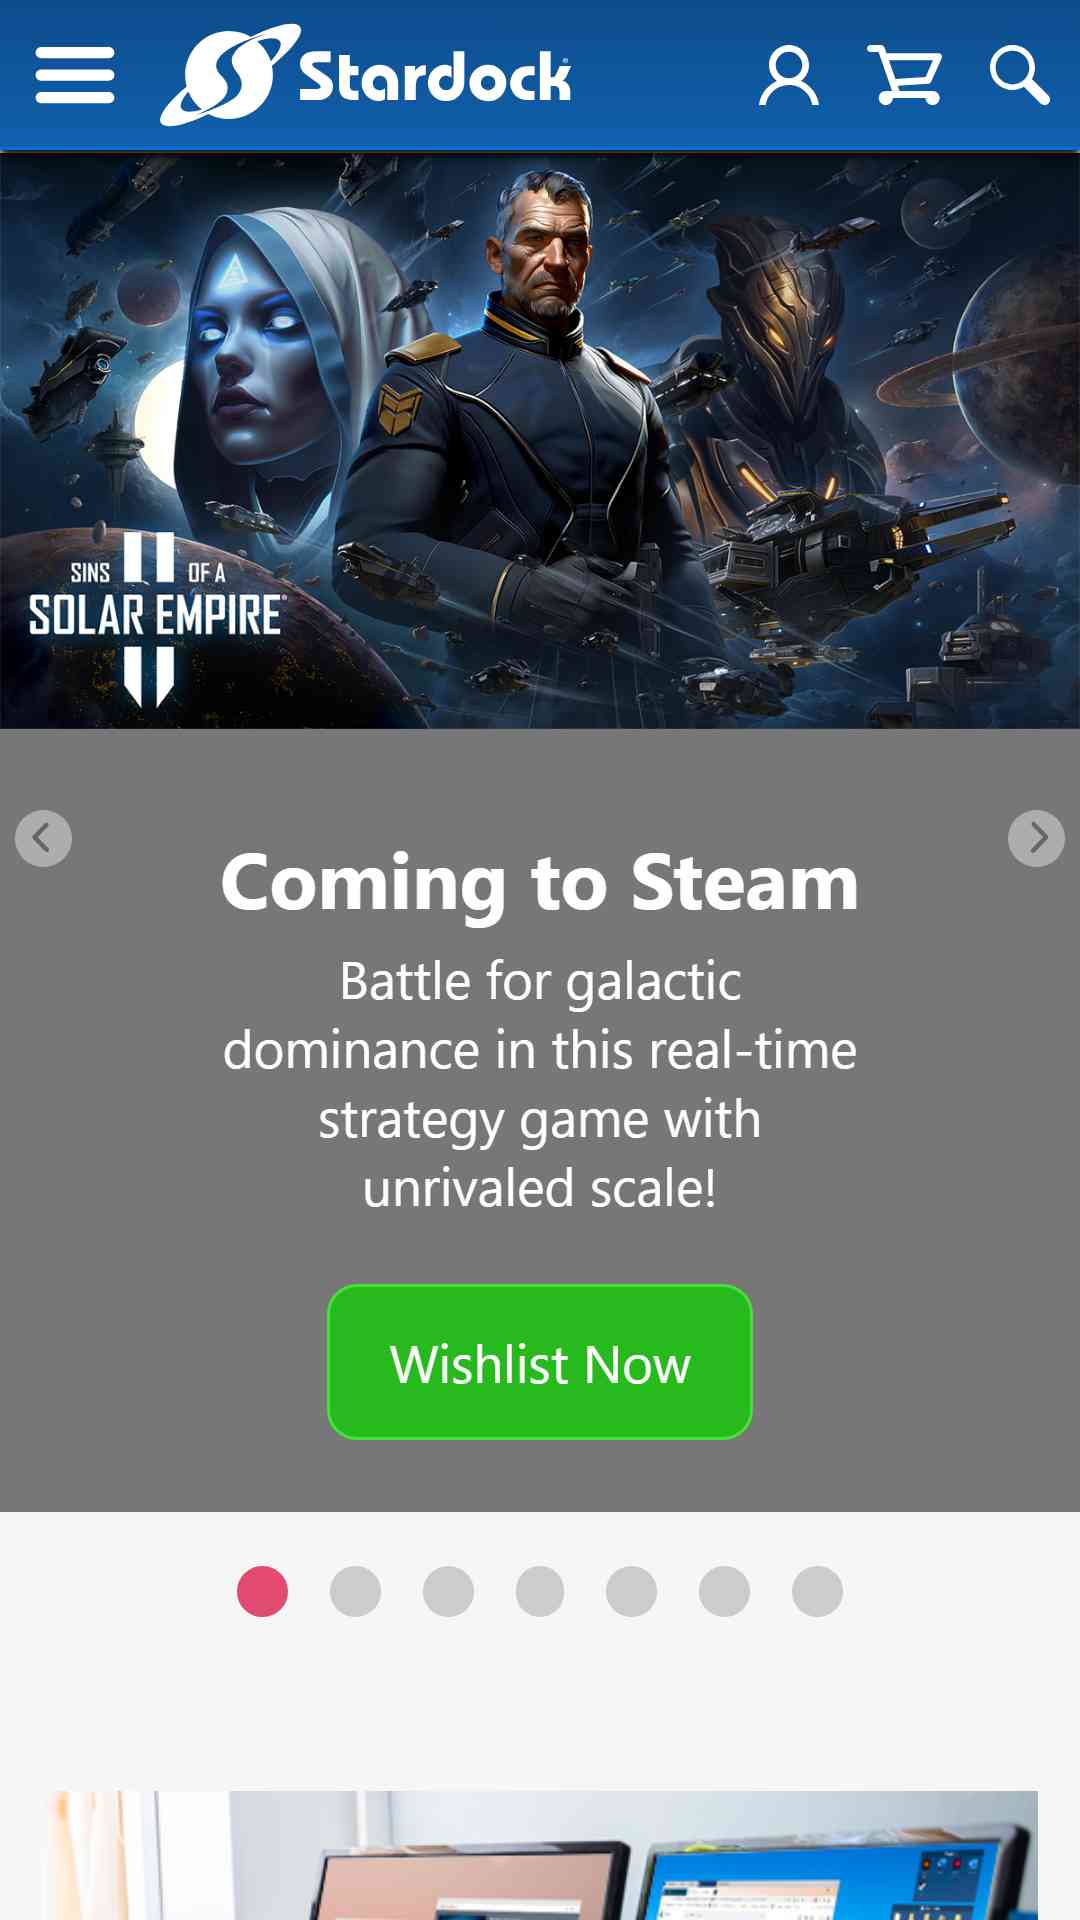Click the Battle for galactic dominance description
Viewport: 1080px width, 1920px height.
[540, 1084]
